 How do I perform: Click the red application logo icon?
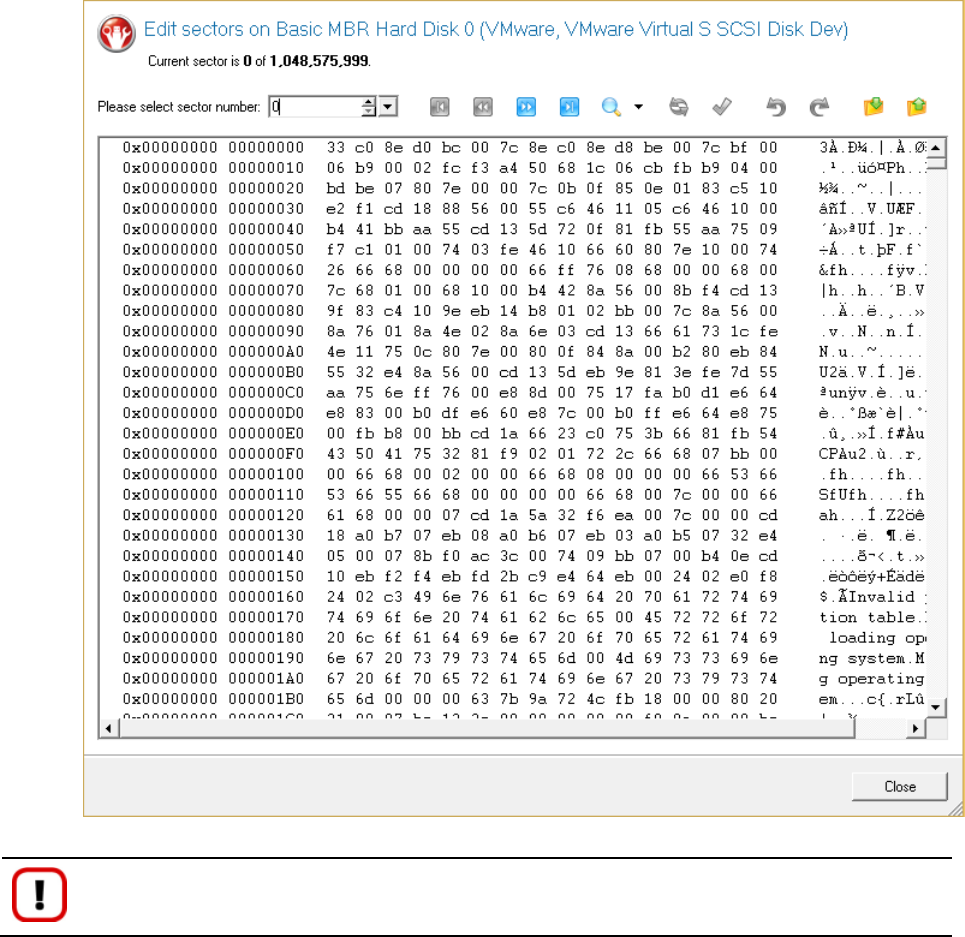[x=116, y=33]
